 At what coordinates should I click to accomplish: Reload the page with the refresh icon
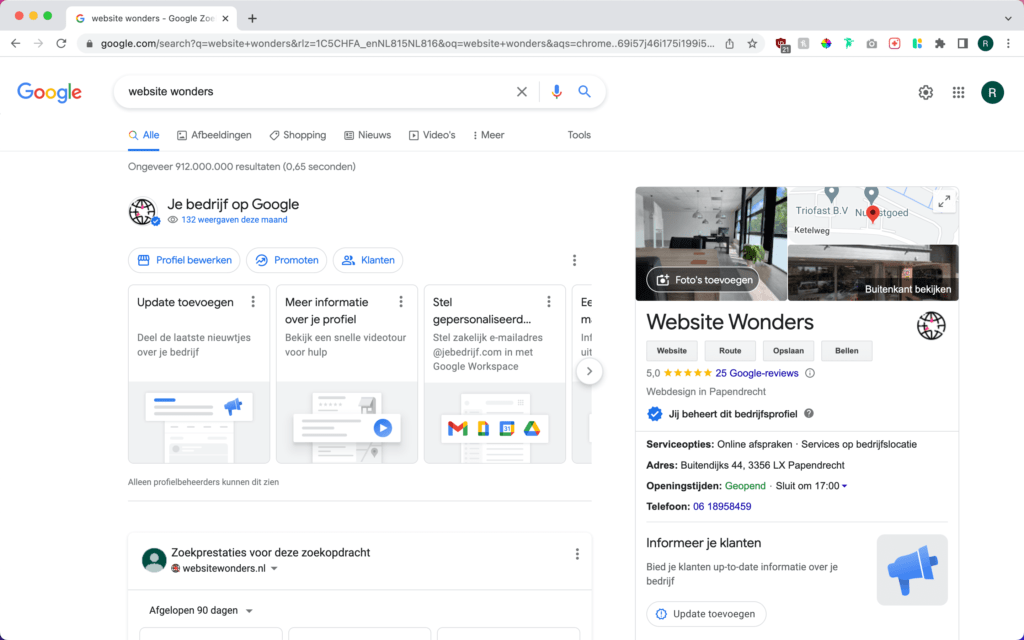(62, 44)
